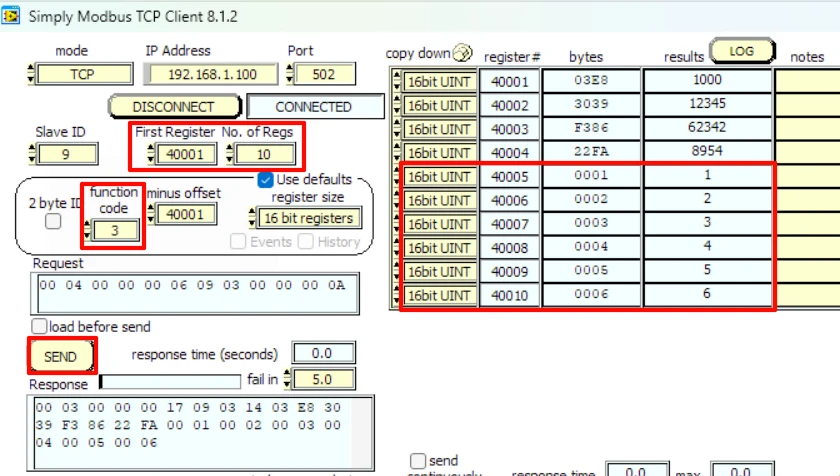Image resolution: width=840 pixels, height=476 pixels.
Task: Click the CONNECTED status indicator
Action: 314,107
